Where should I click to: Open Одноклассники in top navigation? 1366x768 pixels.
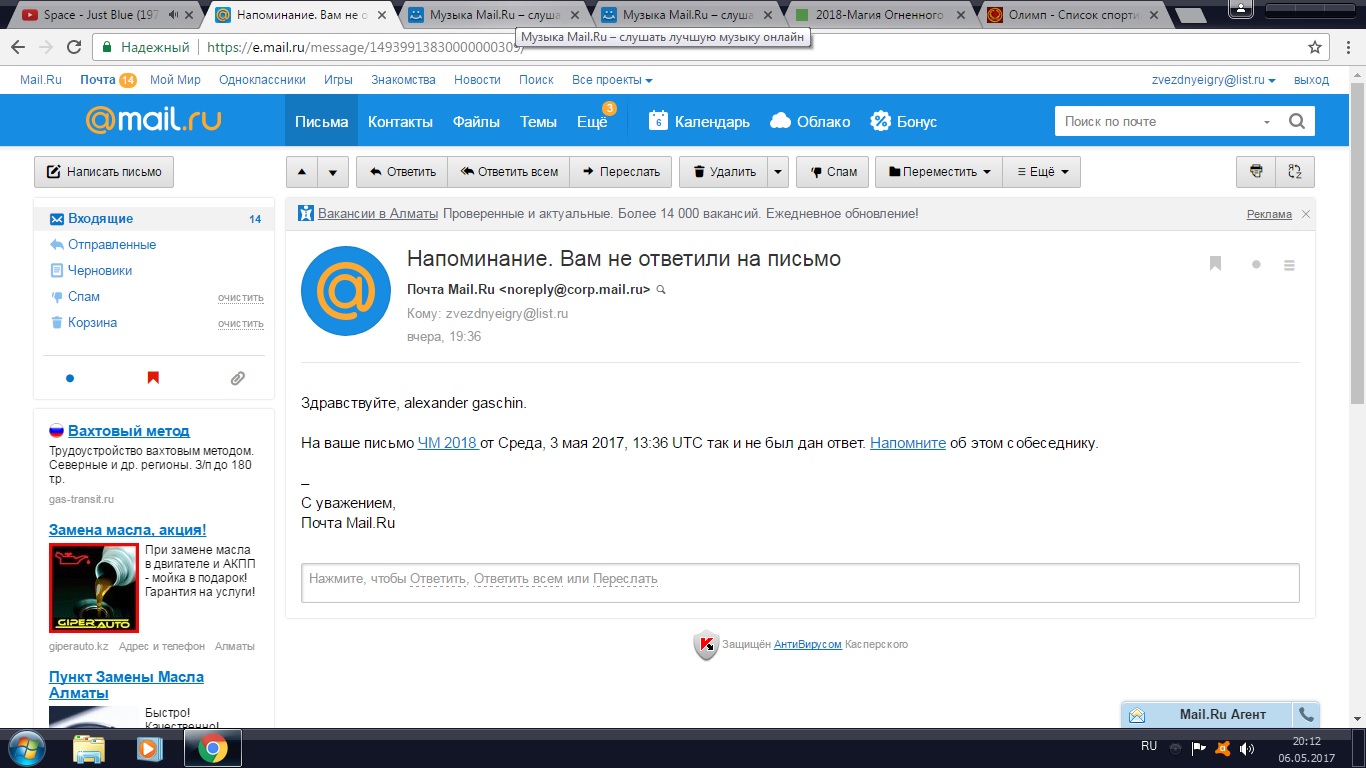pyautogui.click(x=262, y=80)
